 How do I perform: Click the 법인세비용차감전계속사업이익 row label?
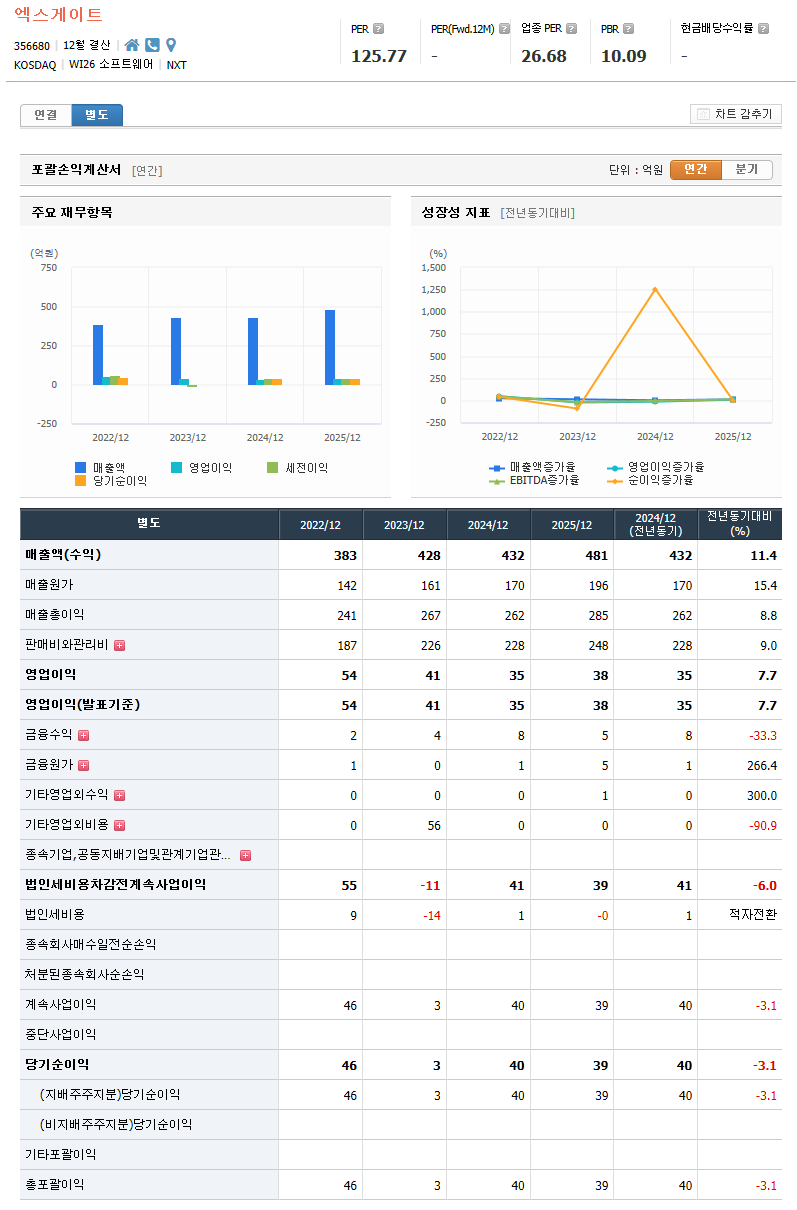point(115,884)
